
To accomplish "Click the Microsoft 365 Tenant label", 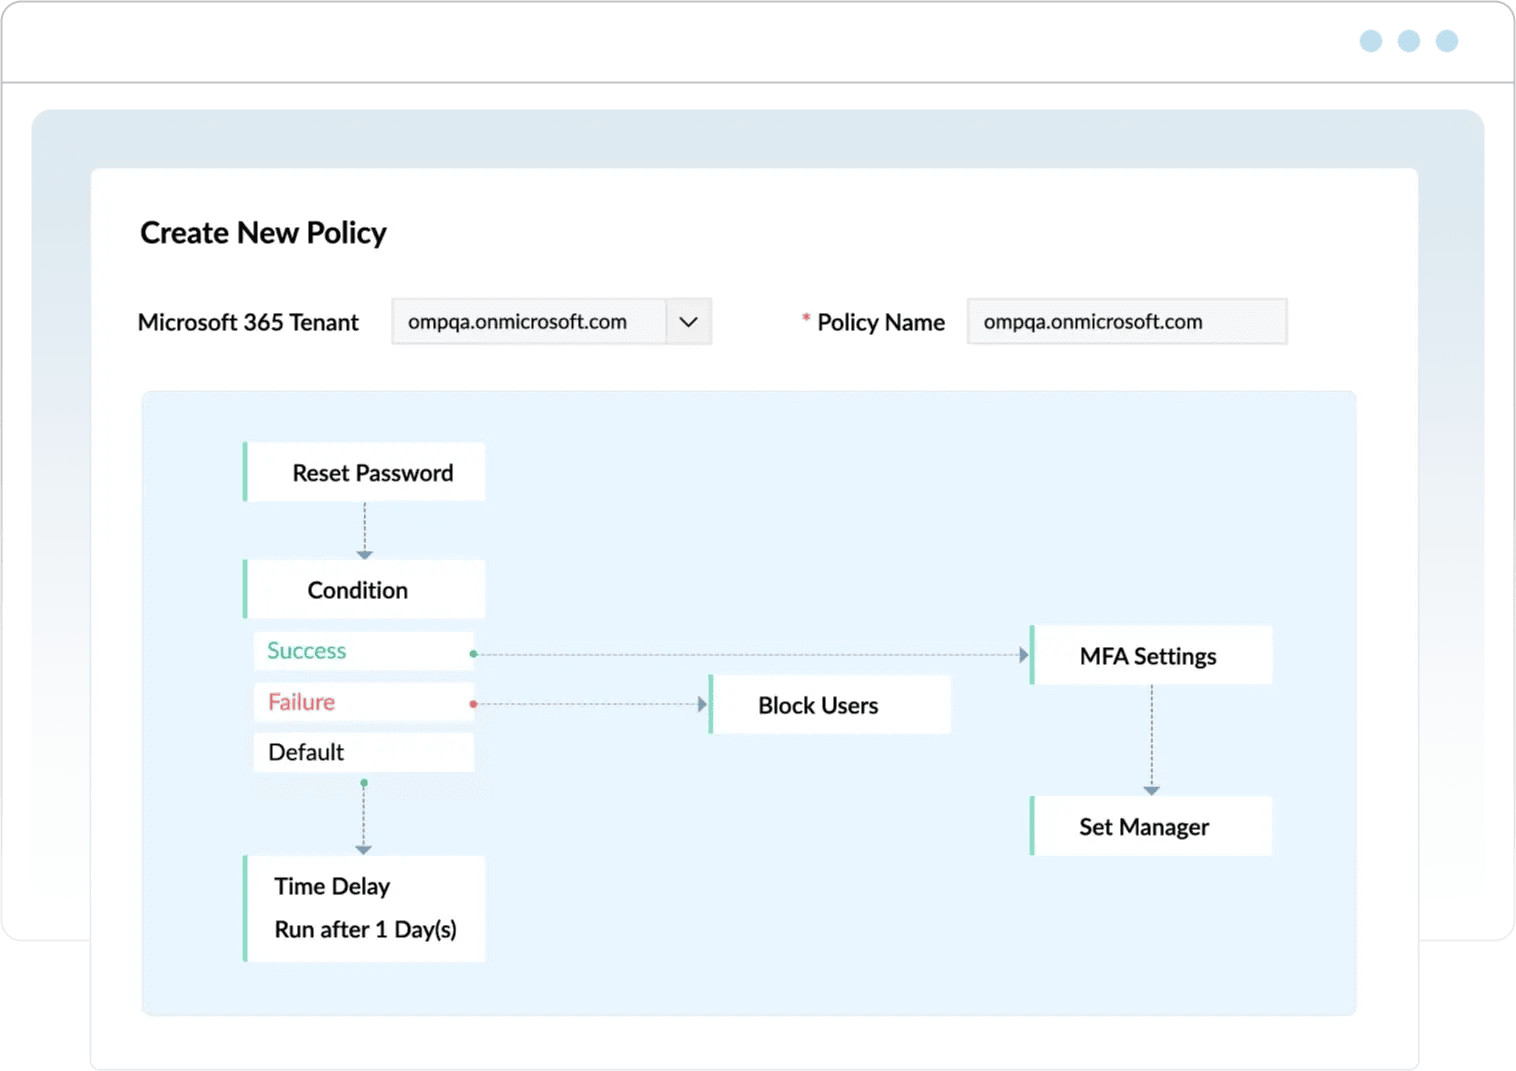I will point(248,322).
